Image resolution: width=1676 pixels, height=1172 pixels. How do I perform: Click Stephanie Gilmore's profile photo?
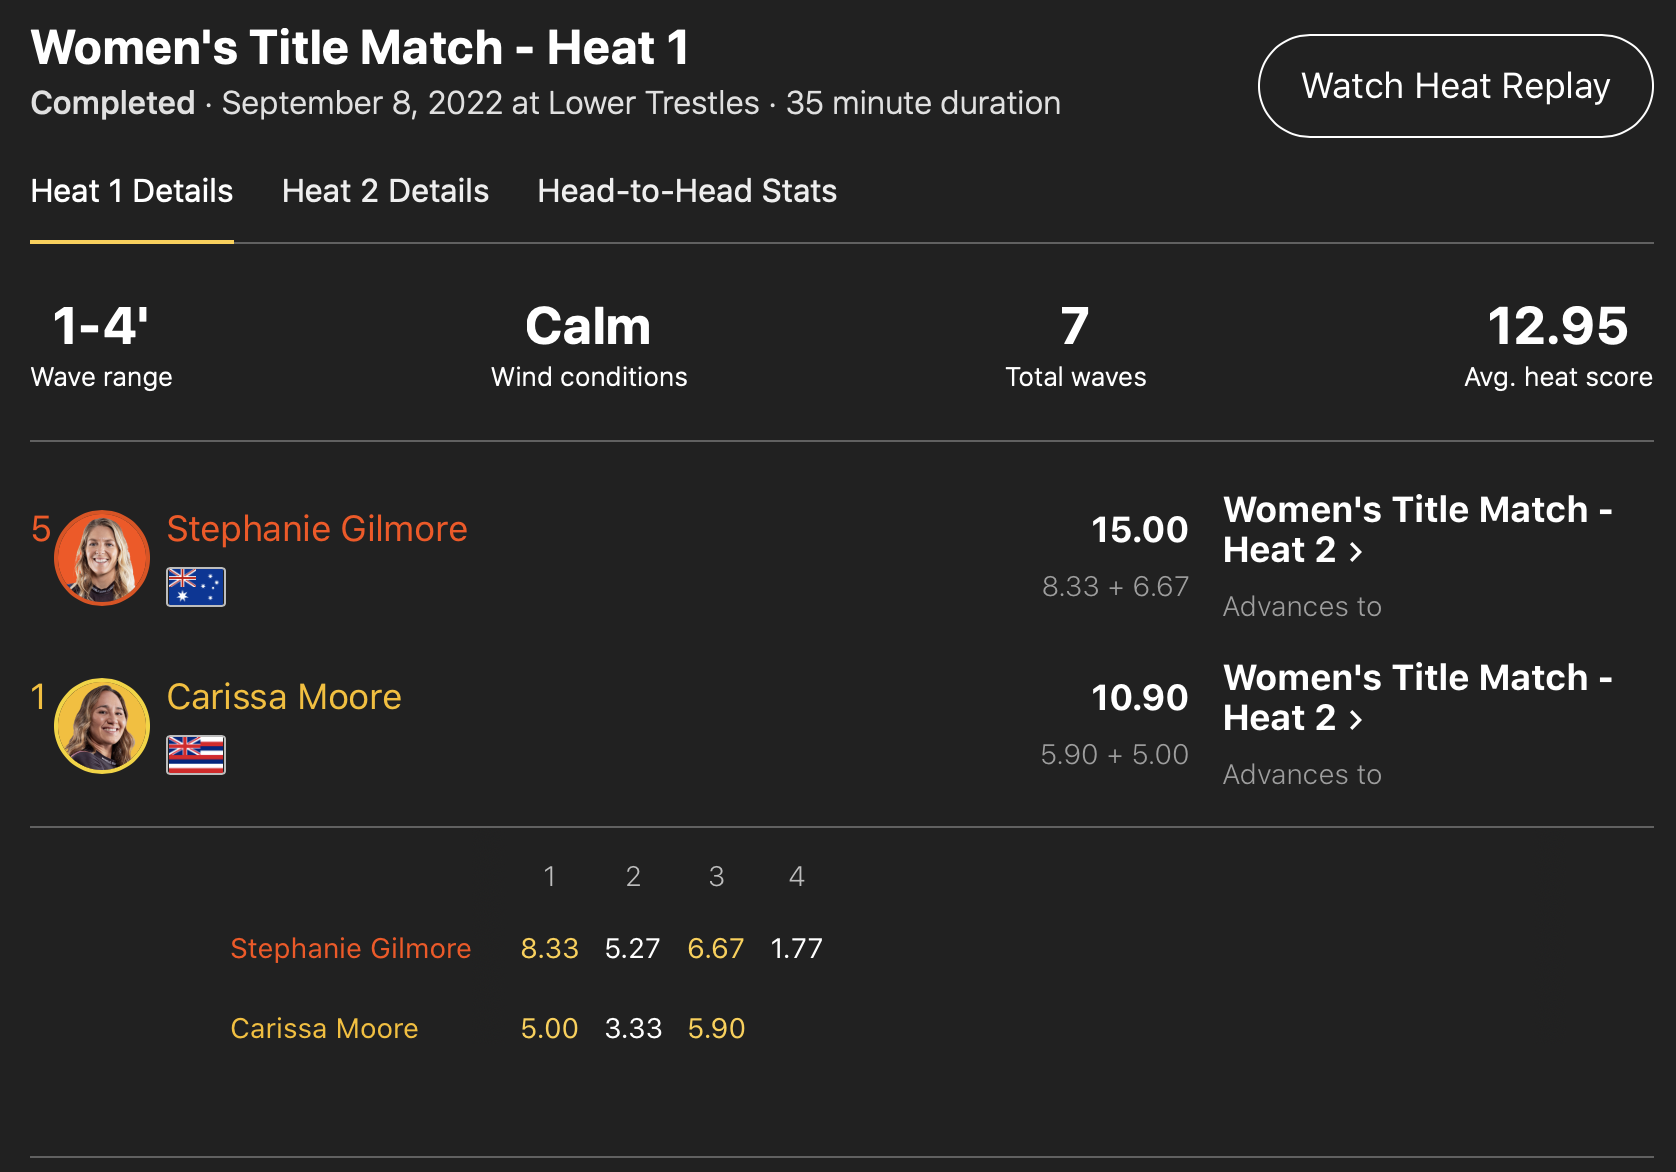click(101, 558)
